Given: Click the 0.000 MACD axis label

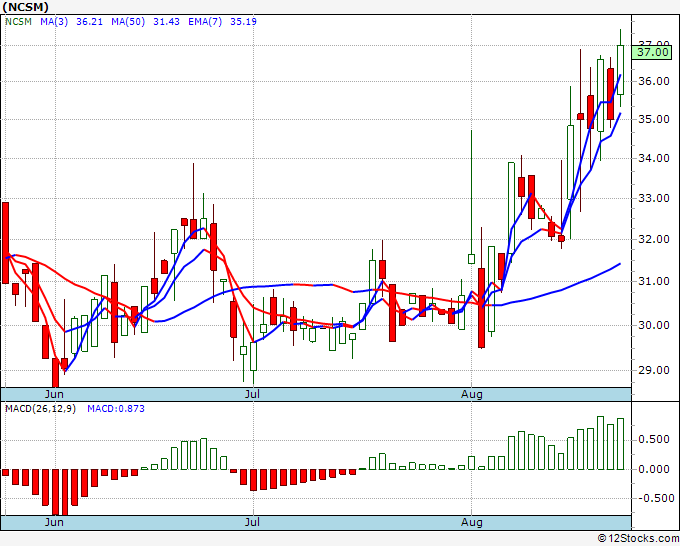Looking at the screenshot, I should (654, 469).
